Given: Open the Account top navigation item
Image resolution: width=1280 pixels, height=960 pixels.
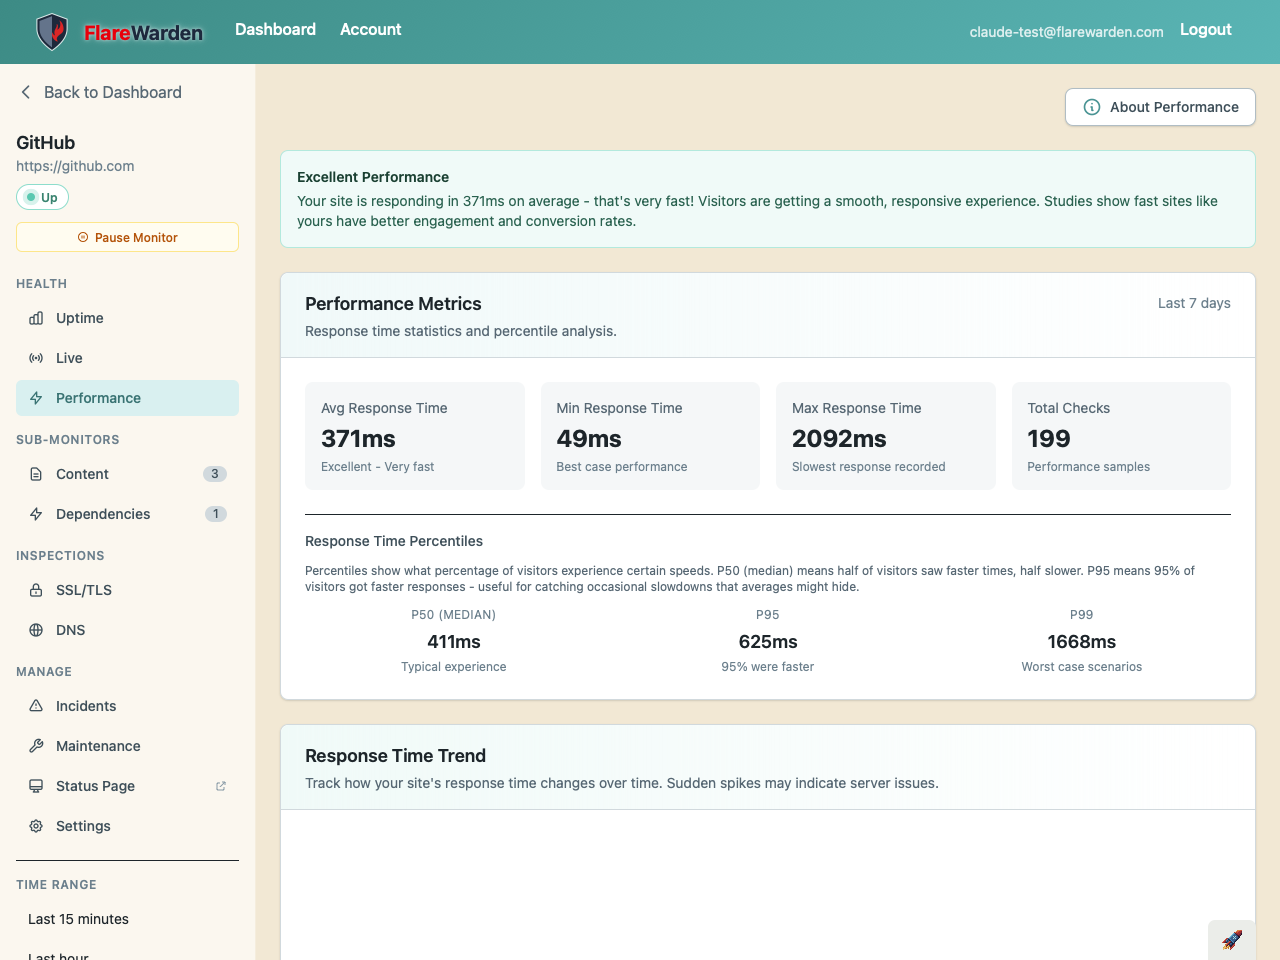Looking at the screenshot, I should pos(370,30).
